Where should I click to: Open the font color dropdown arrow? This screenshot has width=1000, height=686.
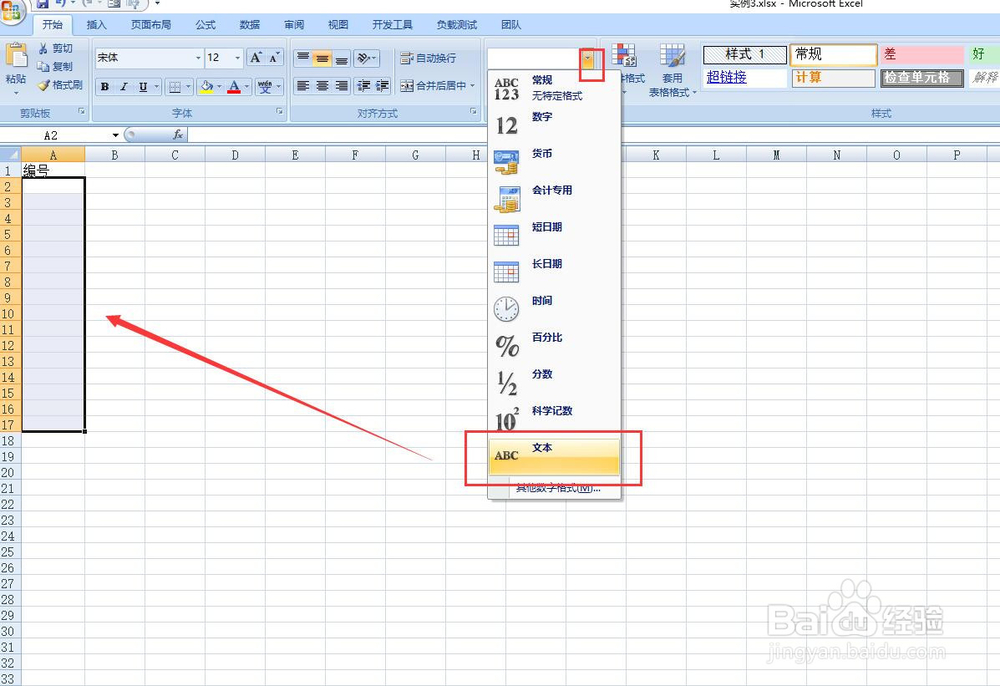coord(247,87)
